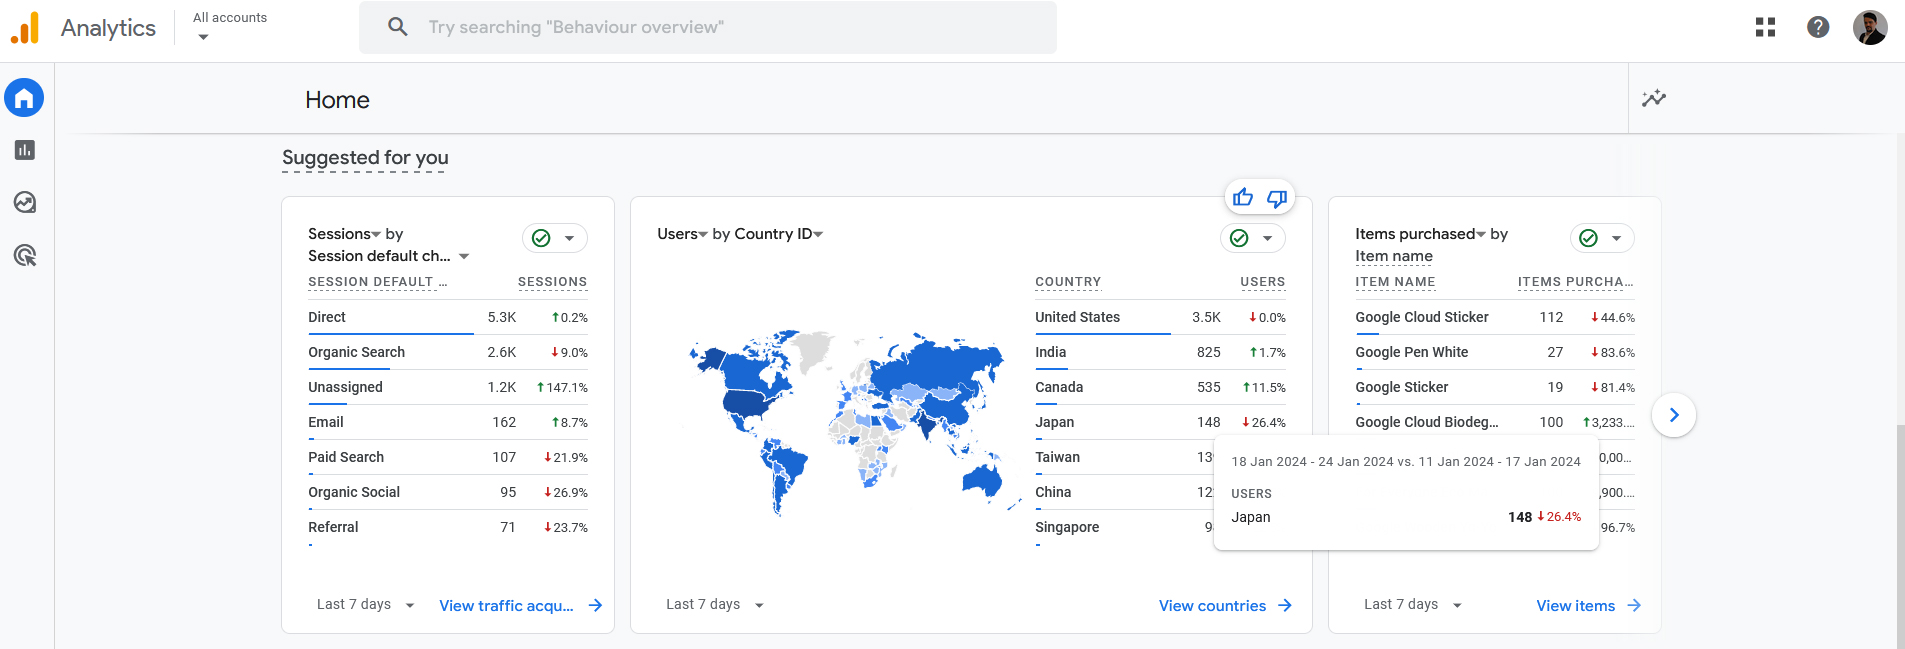The height and width of the screenshot is (649, 1905).
Task: Click the Suggested for you heading
Action: pos(365,158)
